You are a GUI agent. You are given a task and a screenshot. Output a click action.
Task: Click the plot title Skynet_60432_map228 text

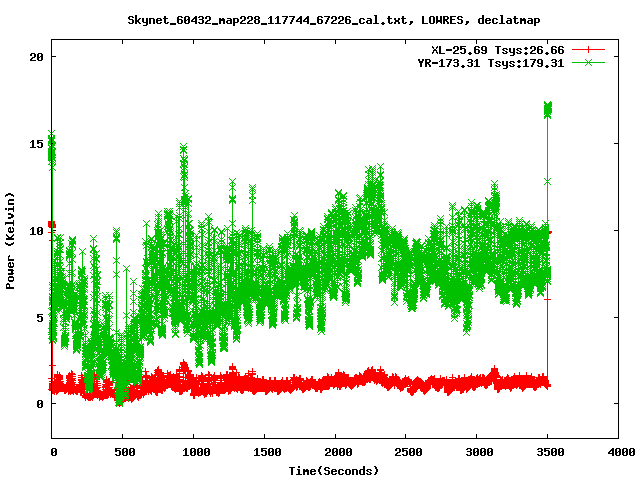[x=333, y=20]
